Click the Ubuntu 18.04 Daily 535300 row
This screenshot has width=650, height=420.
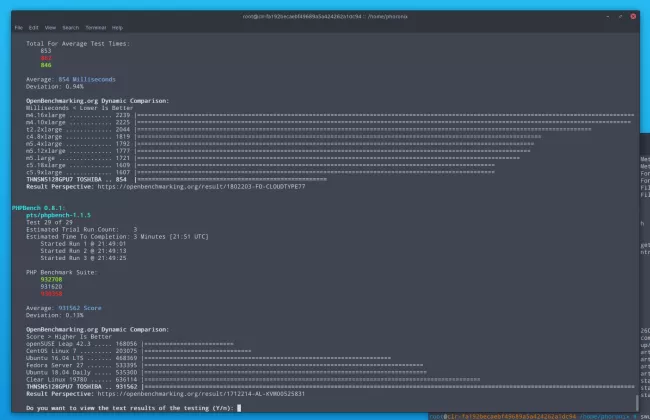coord(226,372)
